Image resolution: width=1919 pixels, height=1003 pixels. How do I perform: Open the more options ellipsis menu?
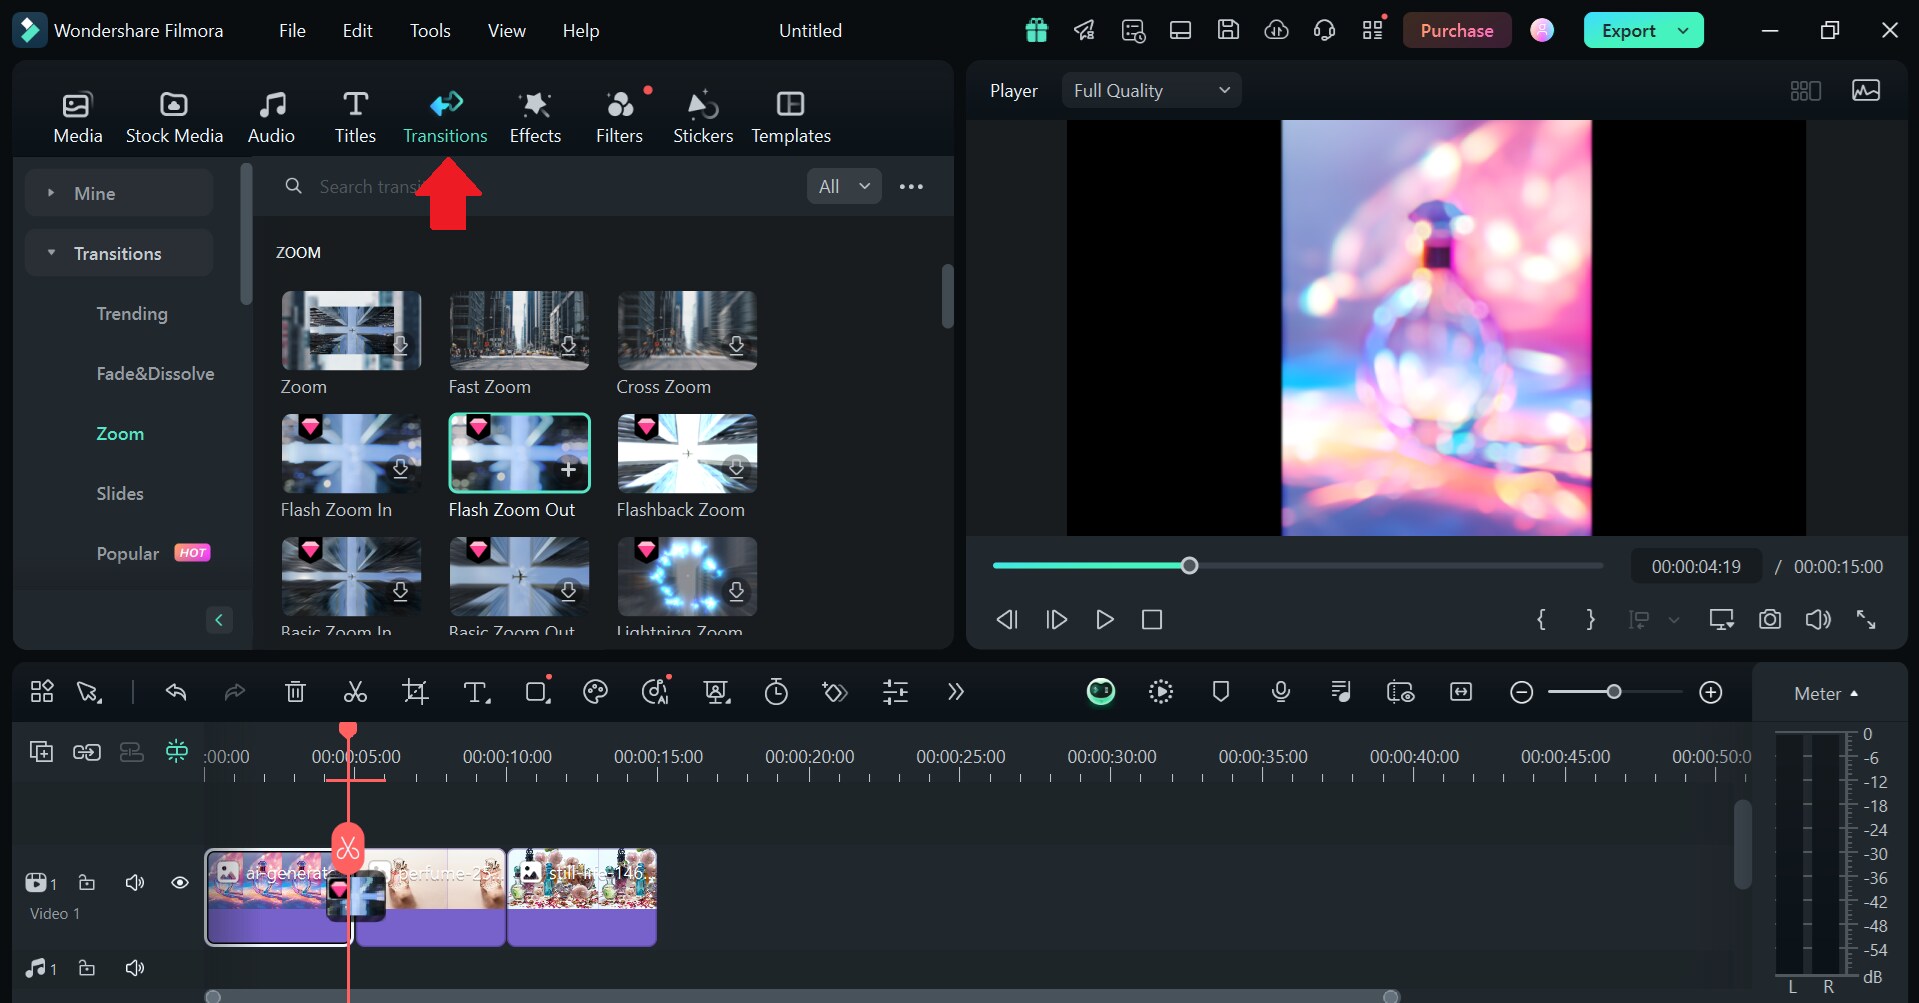click(911, 187)
